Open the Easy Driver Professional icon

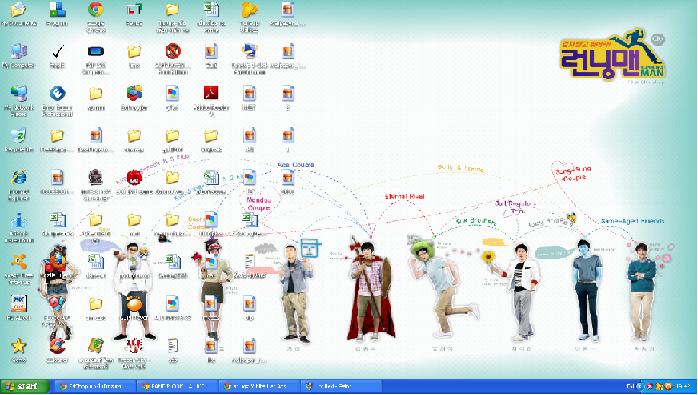pyautogui.click(x=57, y=94)
